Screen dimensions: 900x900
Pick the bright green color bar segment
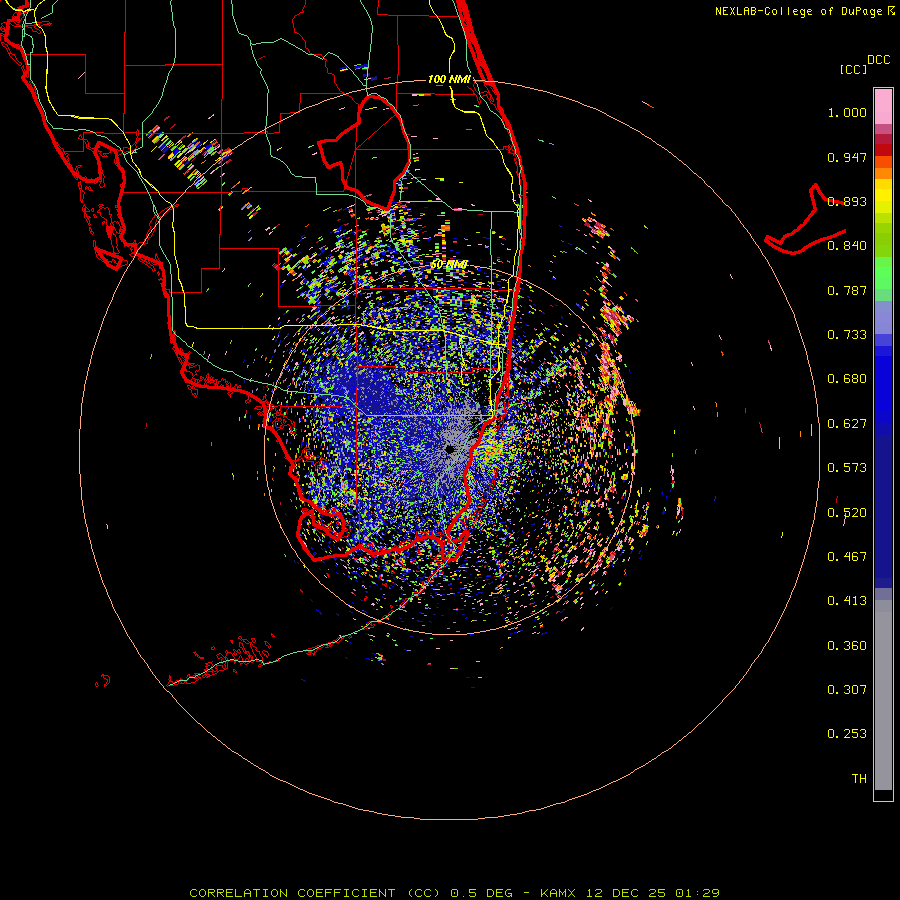click(x=883, y=273)
